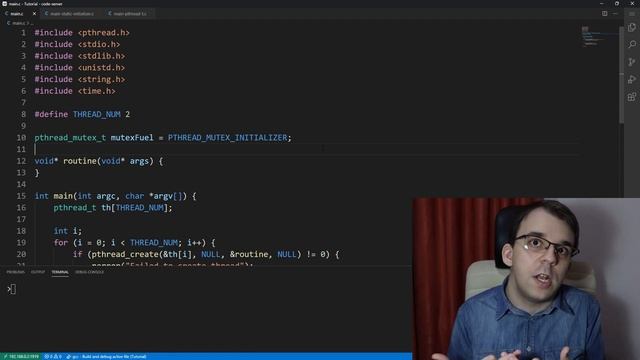Click the 'pthread_t th[THREAD_NUM];' declaration

[113, 208]
